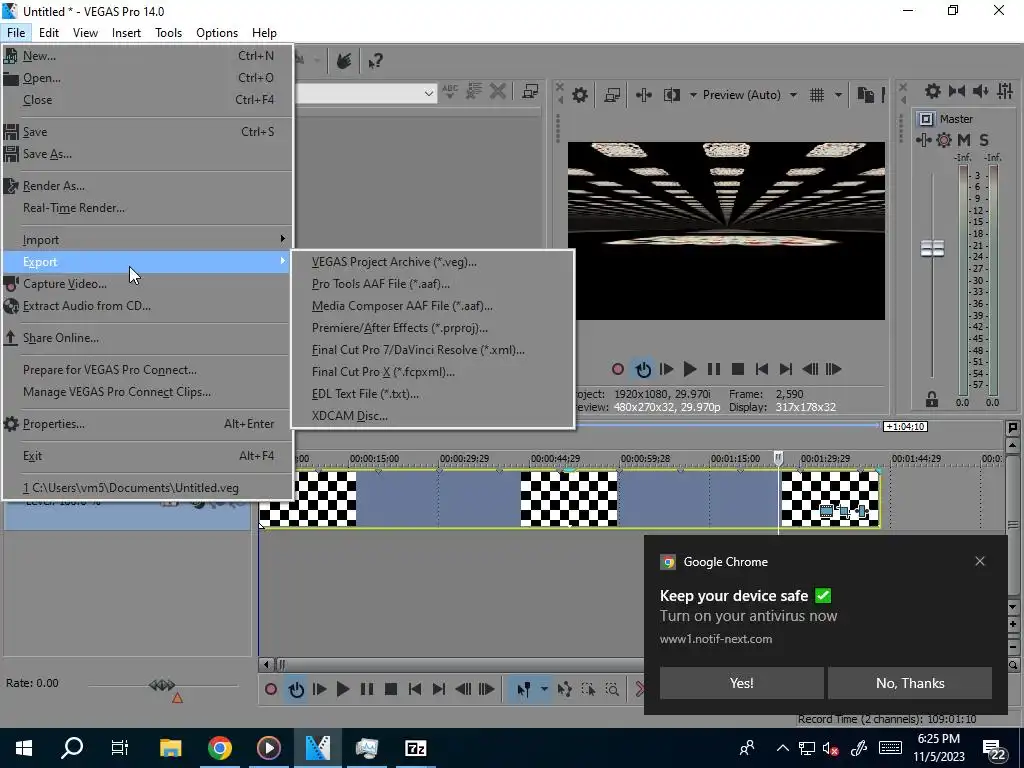Open recent file Untitled.veg from File menu
The image size is (1024, 768).
pyautogui.click(x=131, y=488)
